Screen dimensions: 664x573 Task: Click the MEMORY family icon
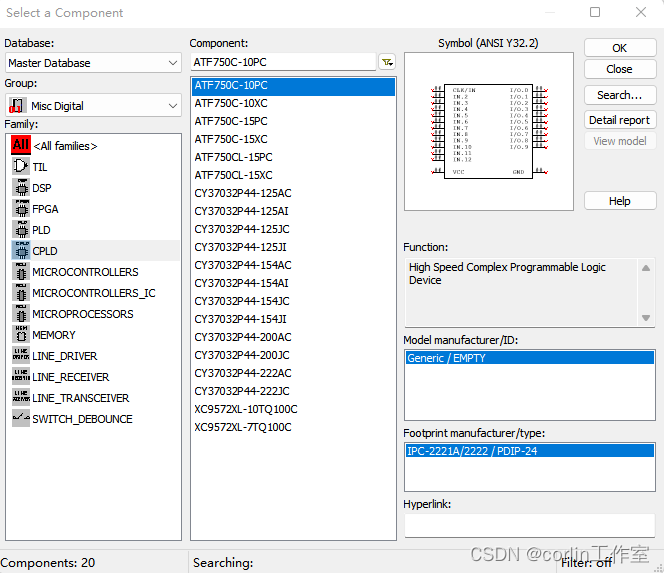[x=21, y=335]
